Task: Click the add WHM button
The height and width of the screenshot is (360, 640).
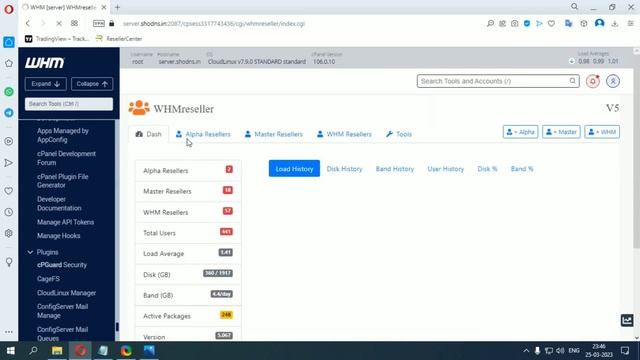Action: pos(602,132)
